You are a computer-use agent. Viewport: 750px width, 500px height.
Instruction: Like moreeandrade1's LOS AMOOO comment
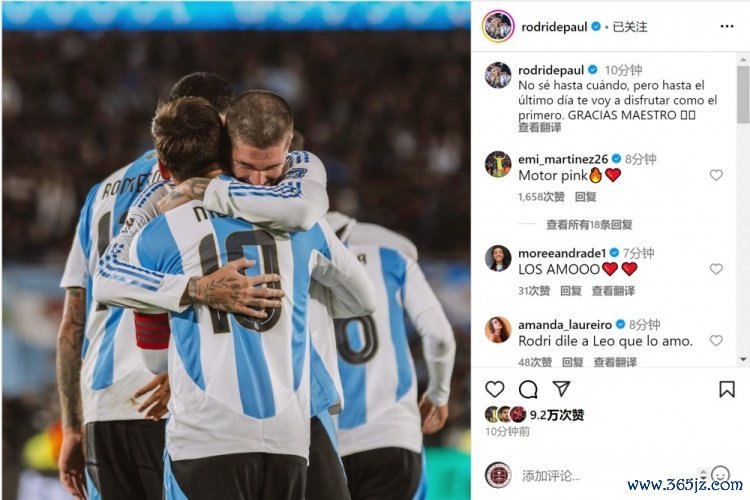tap(716, 269)
